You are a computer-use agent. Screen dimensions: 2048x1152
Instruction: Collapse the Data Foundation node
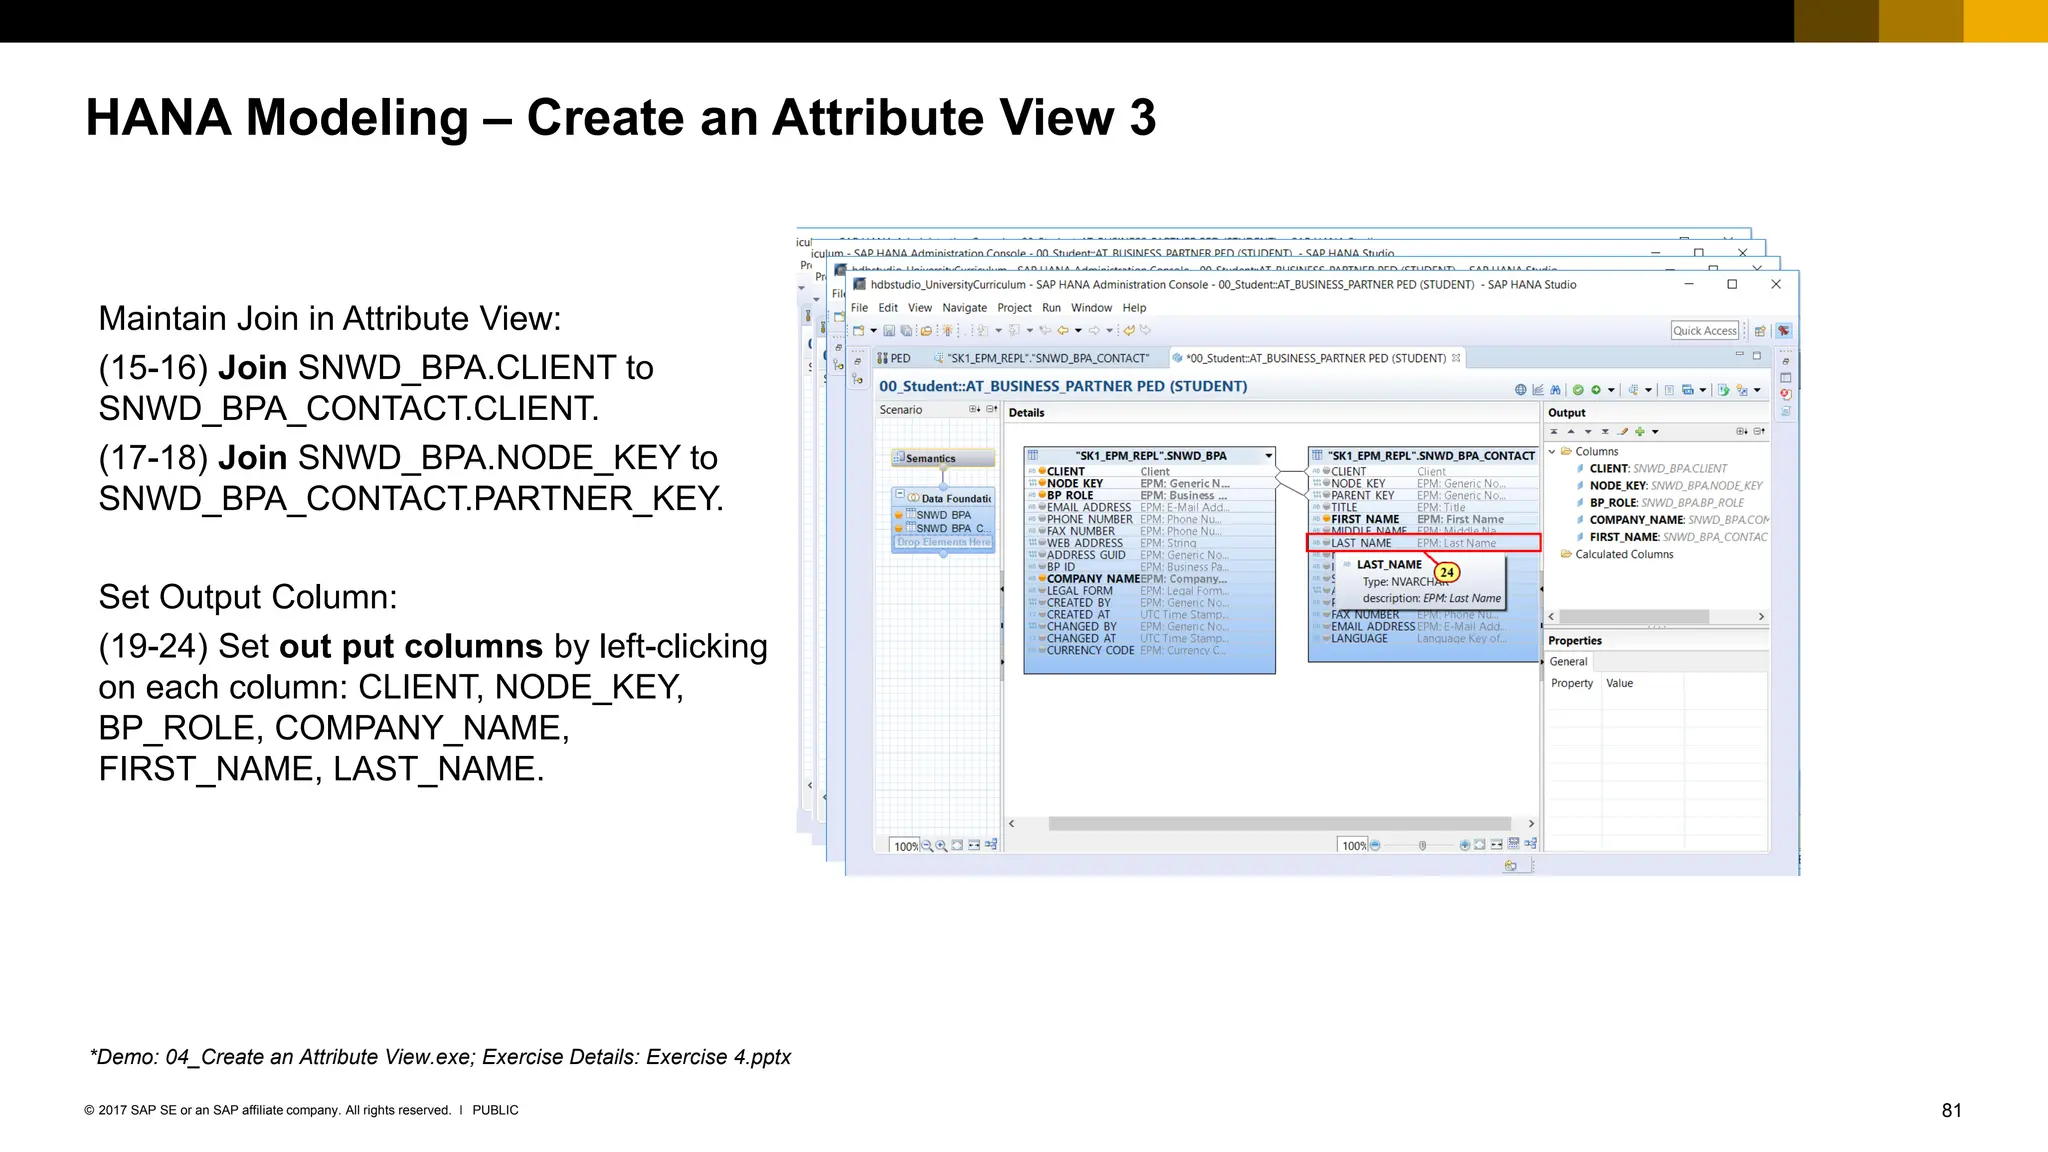click(900, 495)
